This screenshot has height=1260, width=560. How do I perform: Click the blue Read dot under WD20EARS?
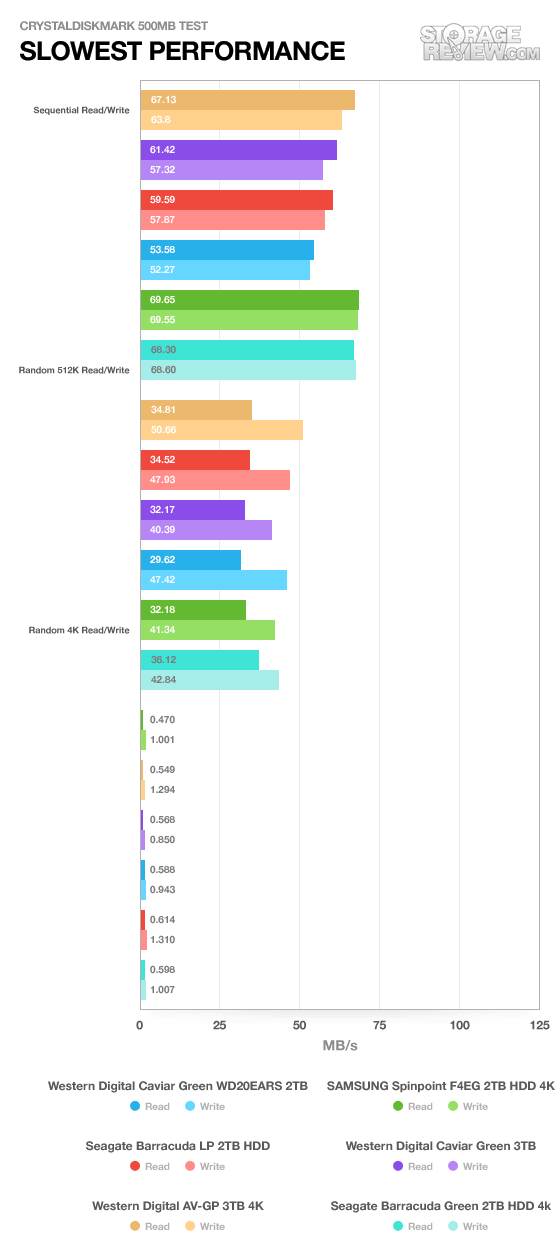tap(136, 1106)
